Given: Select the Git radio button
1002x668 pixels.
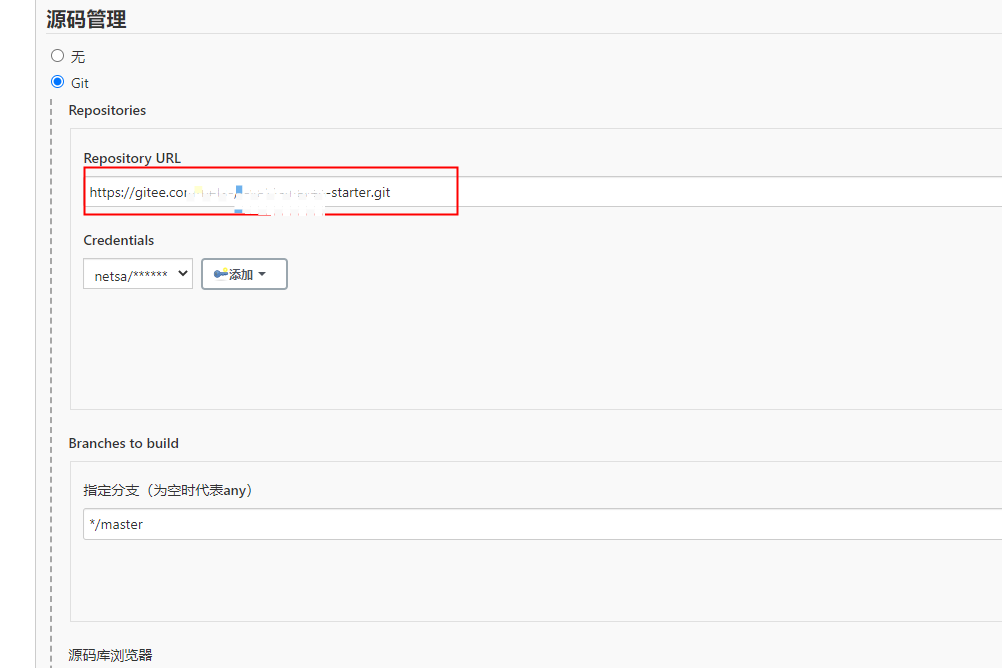Looking at the screenshot, I should [57, 82].
